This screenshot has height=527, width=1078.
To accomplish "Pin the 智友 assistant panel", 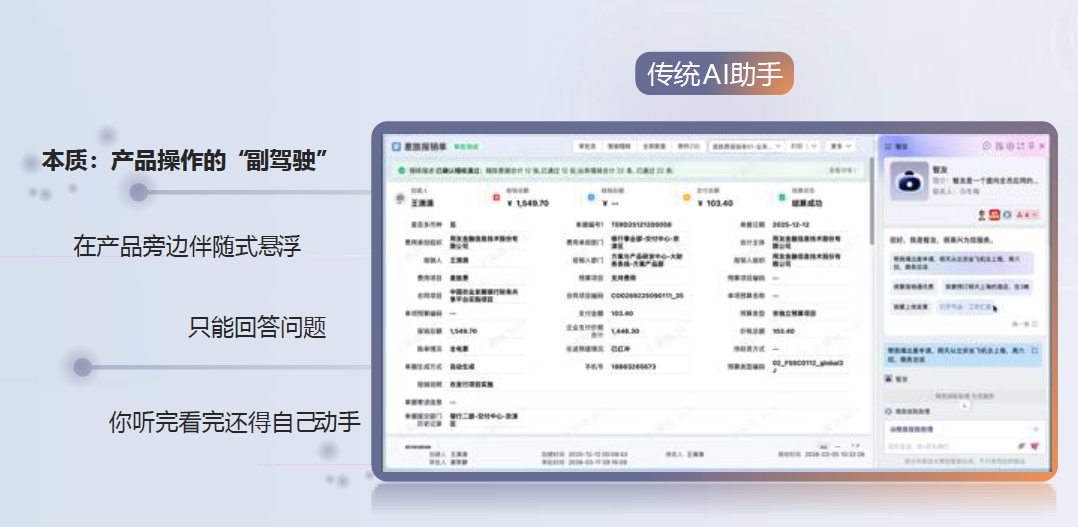I will pyautogui.click(x=1031, y=146).
